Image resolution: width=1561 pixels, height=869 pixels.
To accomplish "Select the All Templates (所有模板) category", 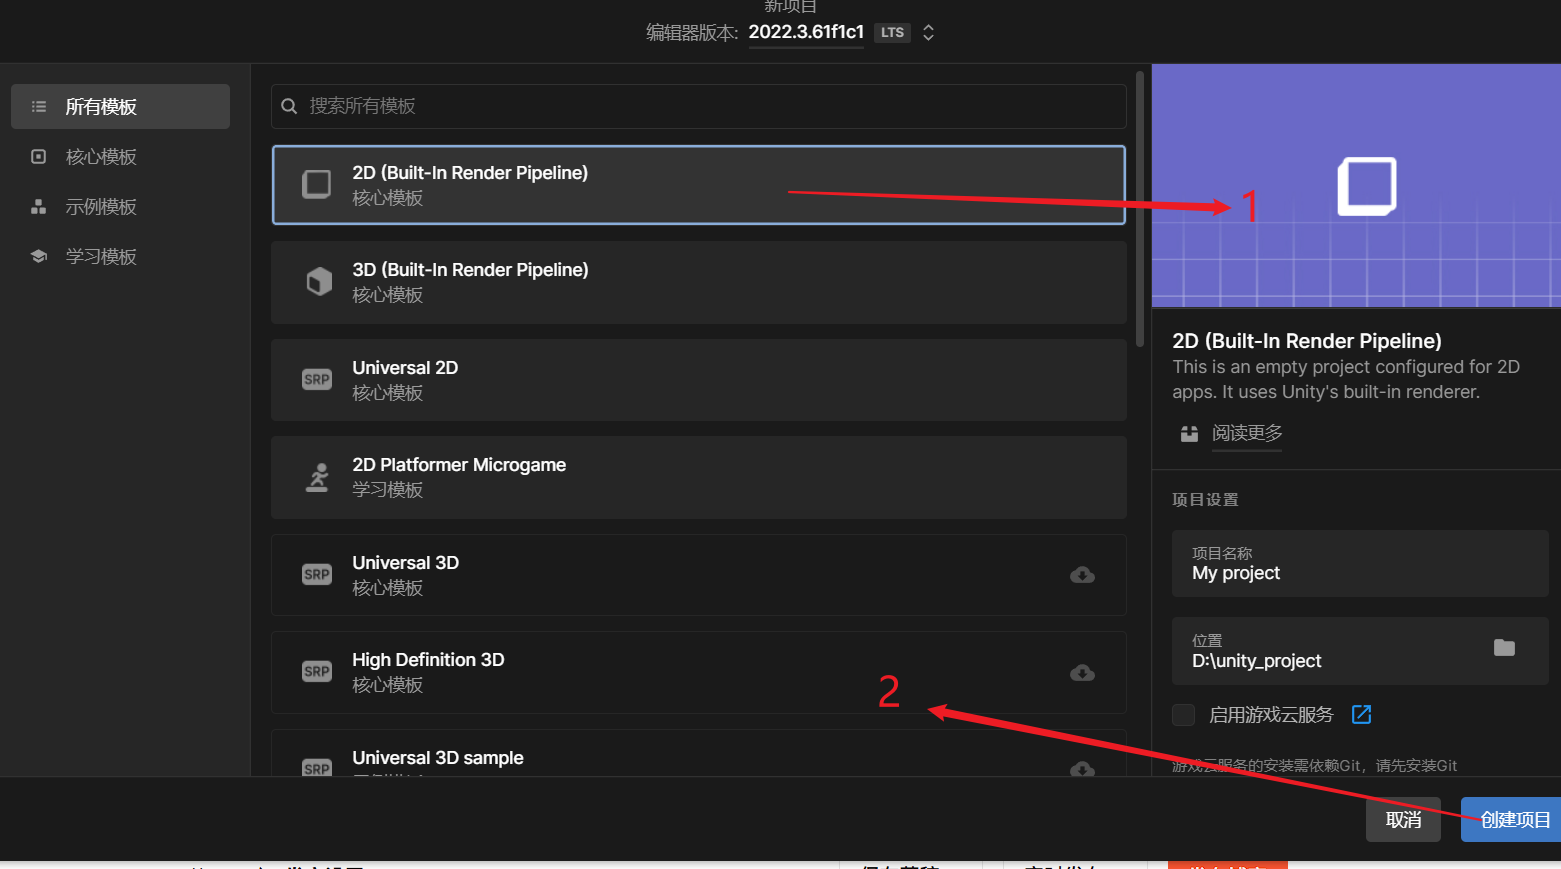I will click(x=120, y=106).
